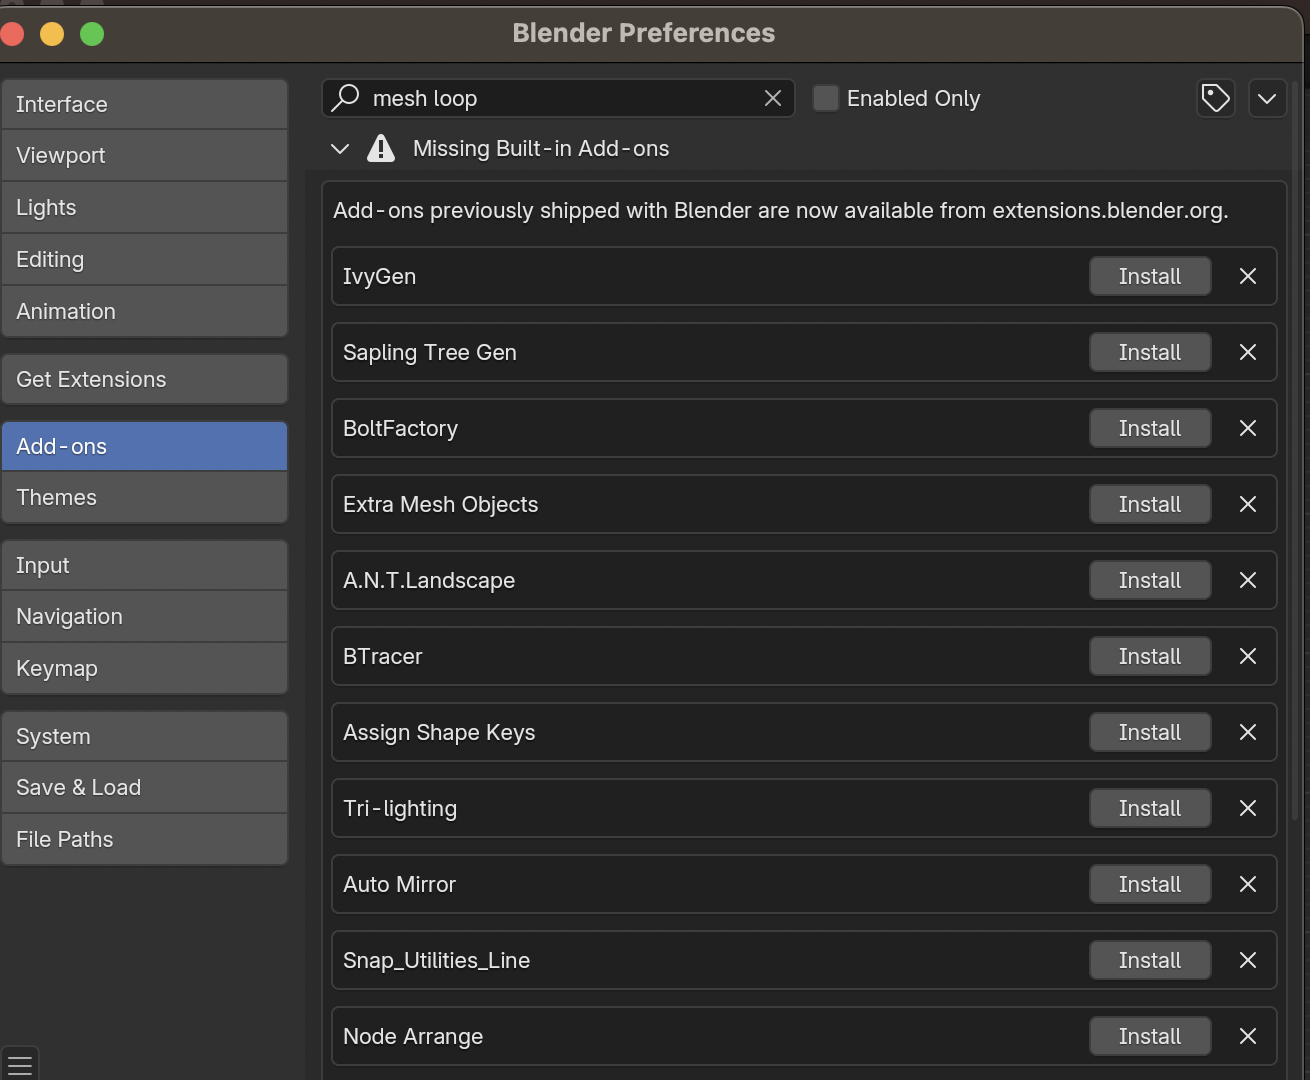Select the File Paths tab
1310x1080 pixels.
click(144, 840)
